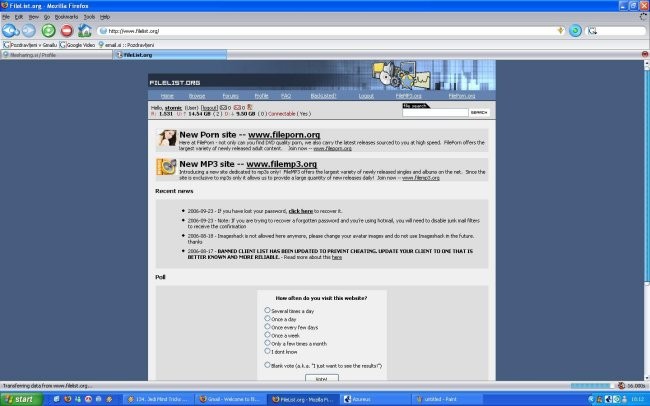Open the Home page icon in the toolbar
This screenshot has width=650, height=406.
[x=85, y=30]
